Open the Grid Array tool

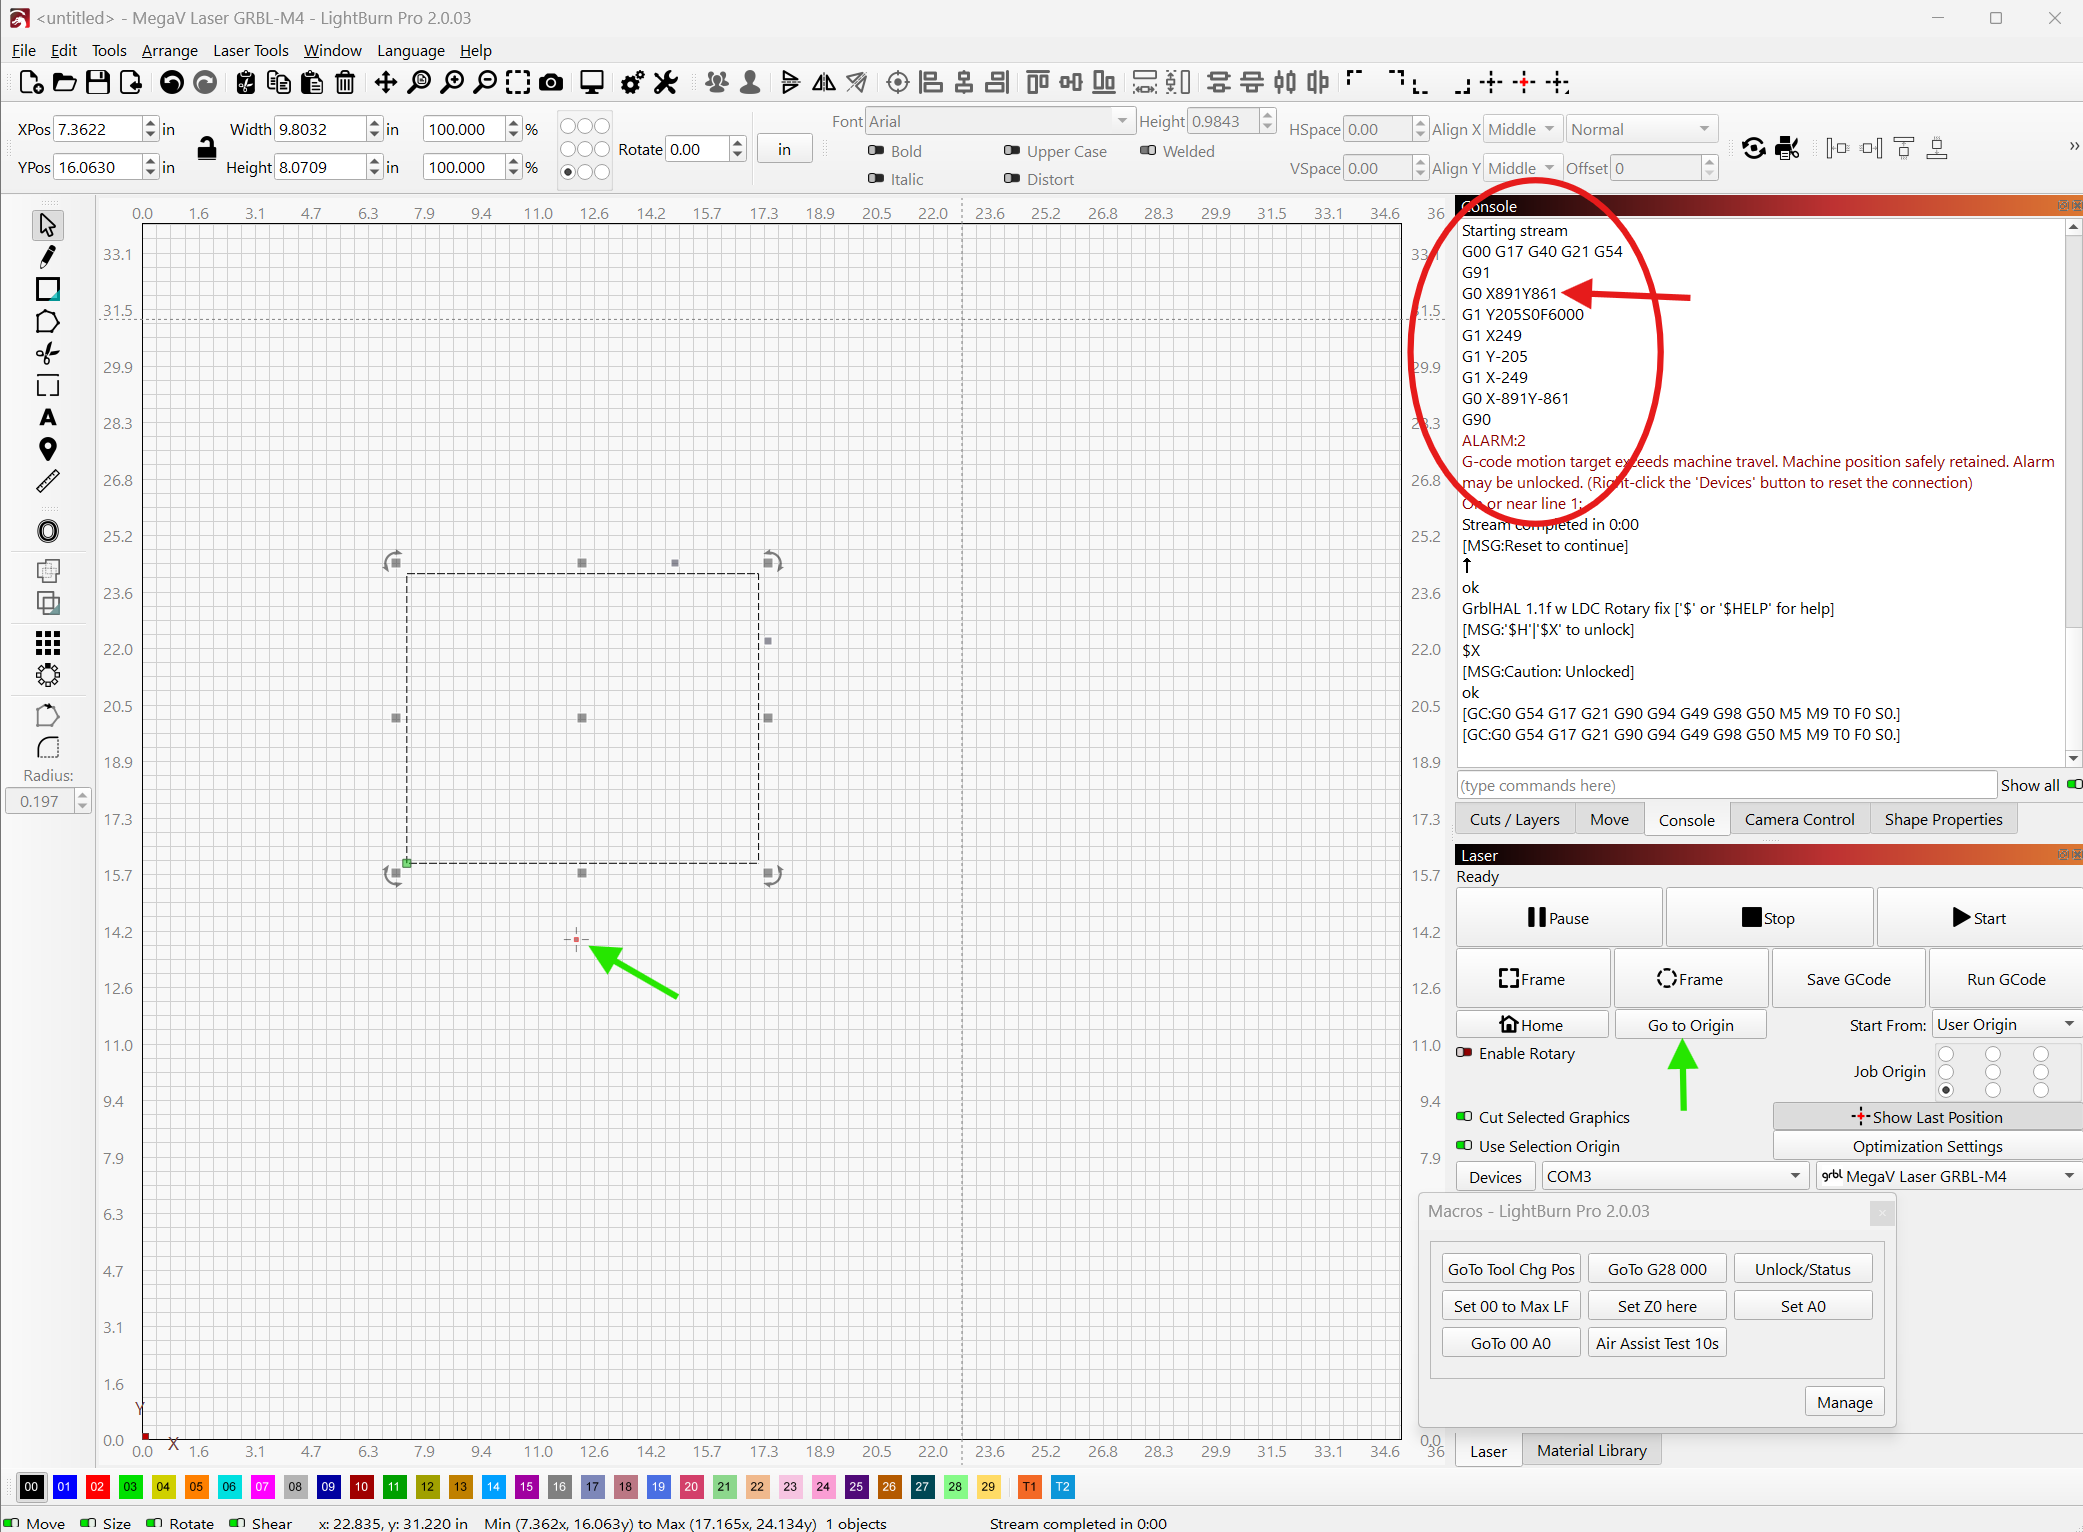(x=47, y=642)
